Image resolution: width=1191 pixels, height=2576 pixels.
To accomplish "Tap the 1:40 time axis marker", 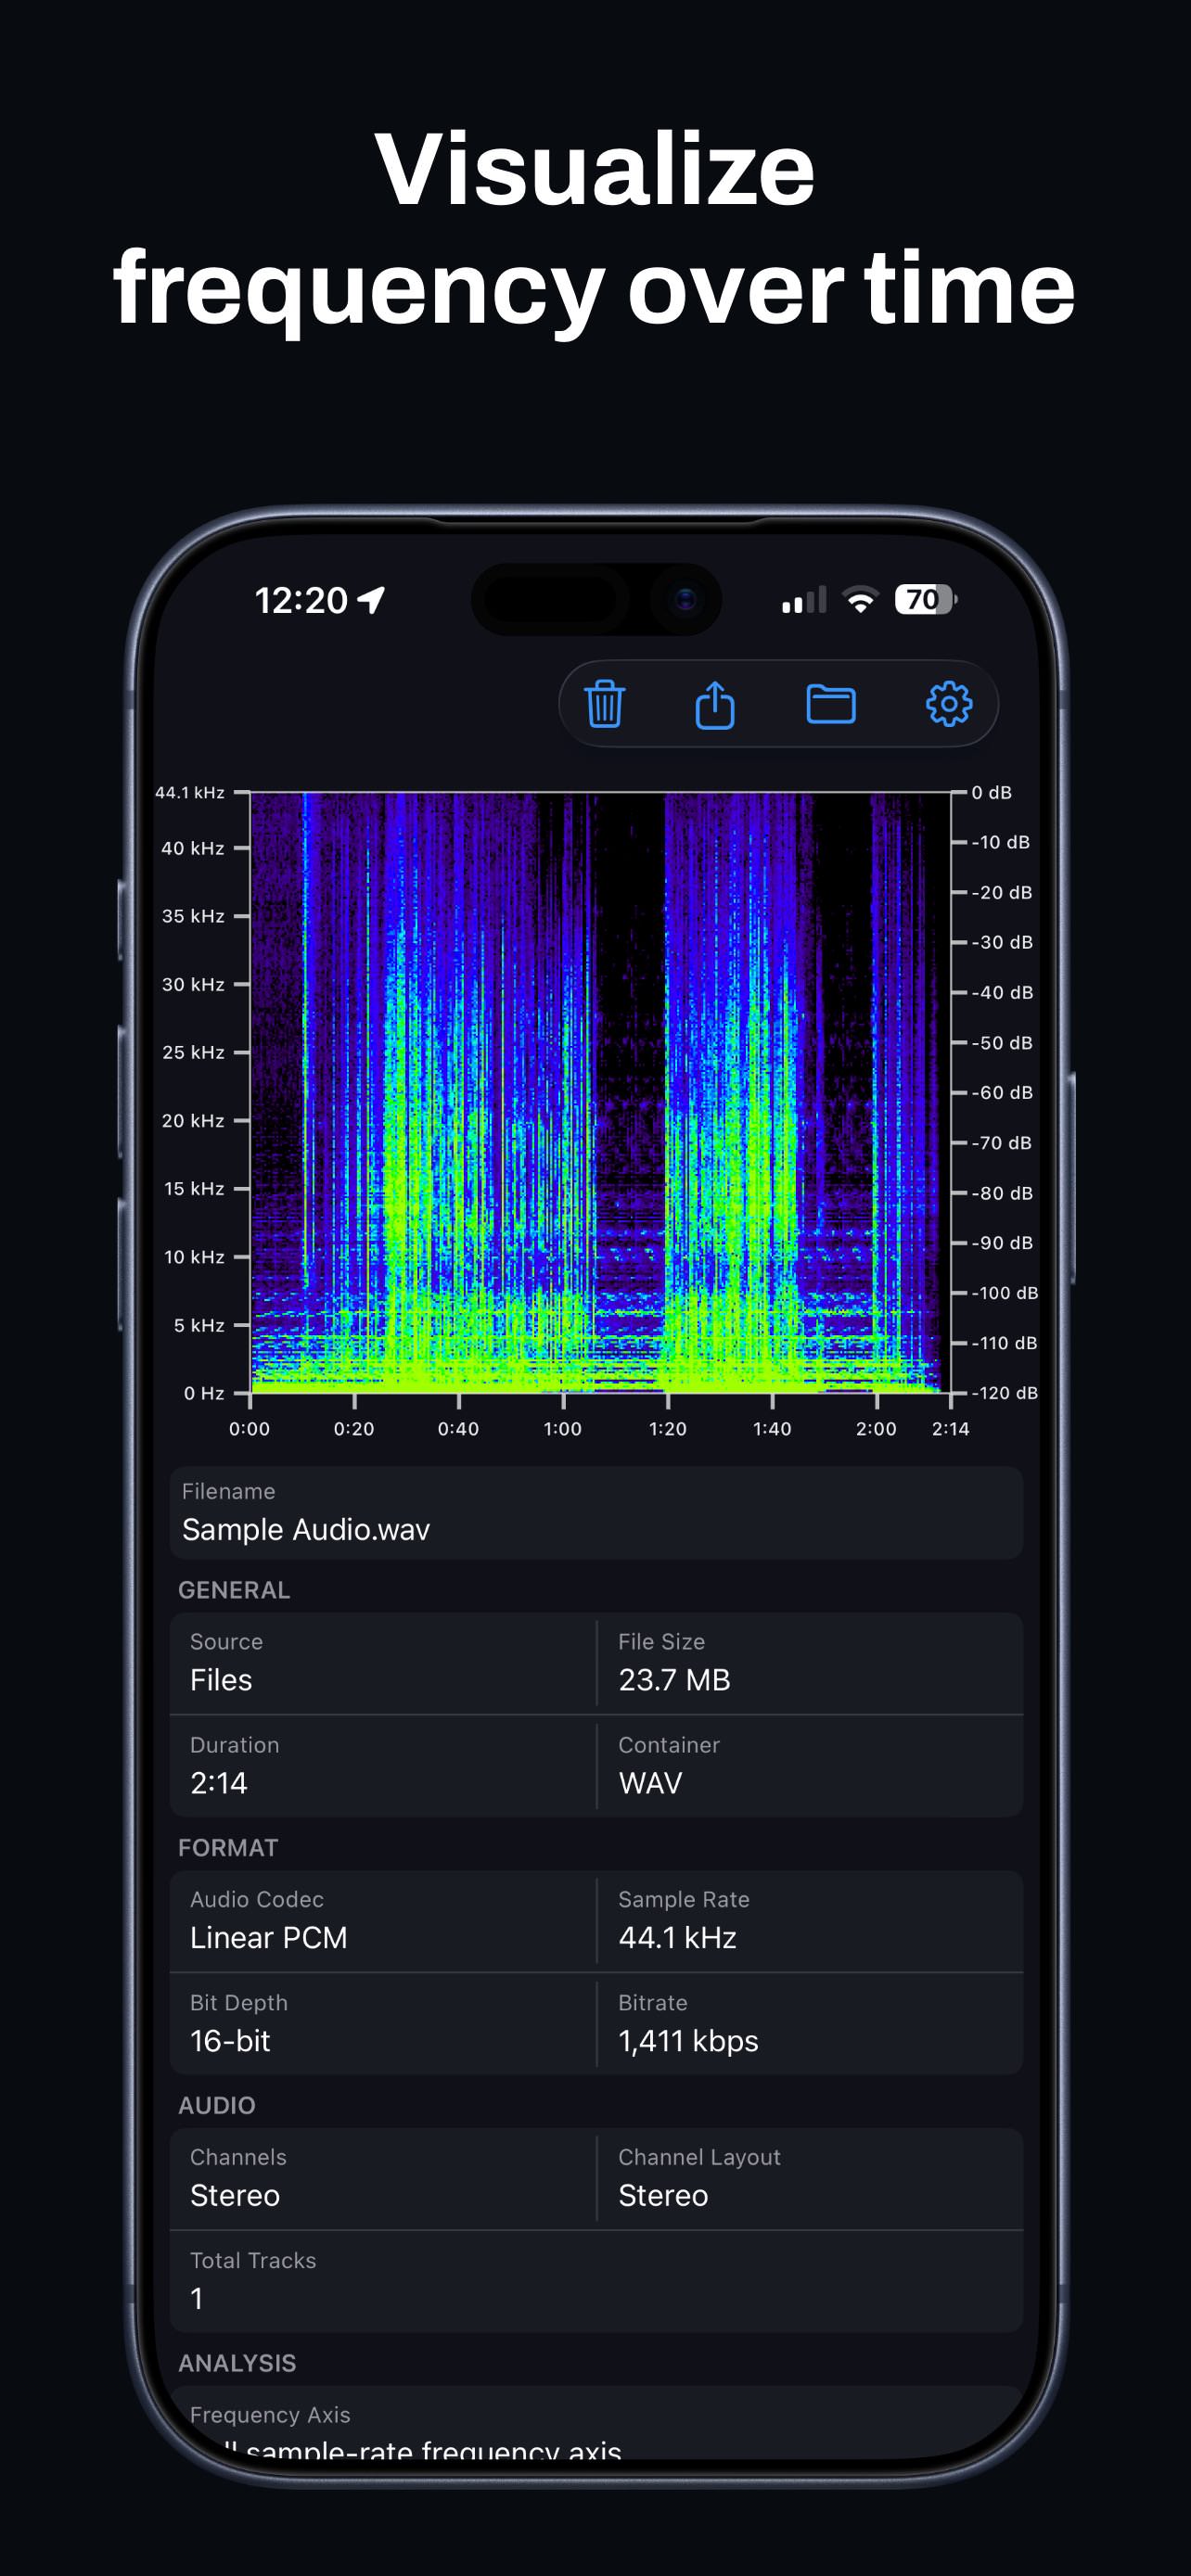I will [x=772, y=1429].
